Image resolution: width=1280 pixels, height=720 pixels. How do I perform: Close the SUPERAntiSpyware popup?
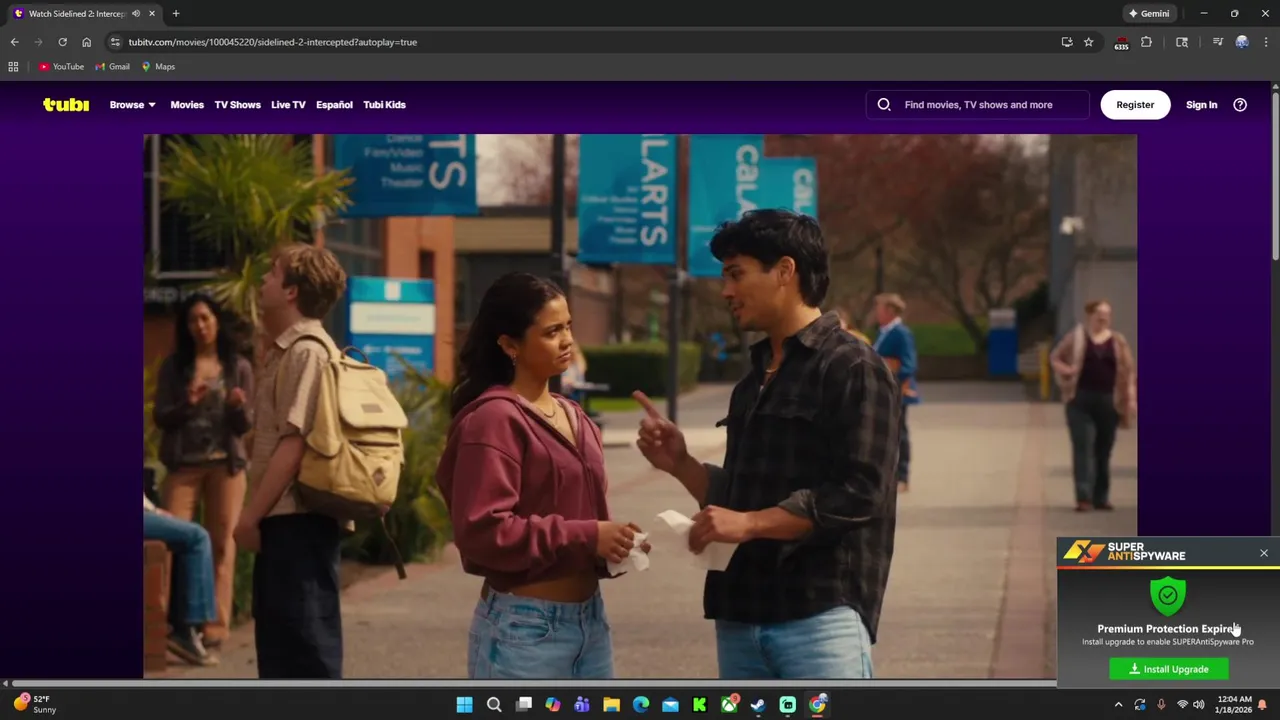click(1264, 553)
